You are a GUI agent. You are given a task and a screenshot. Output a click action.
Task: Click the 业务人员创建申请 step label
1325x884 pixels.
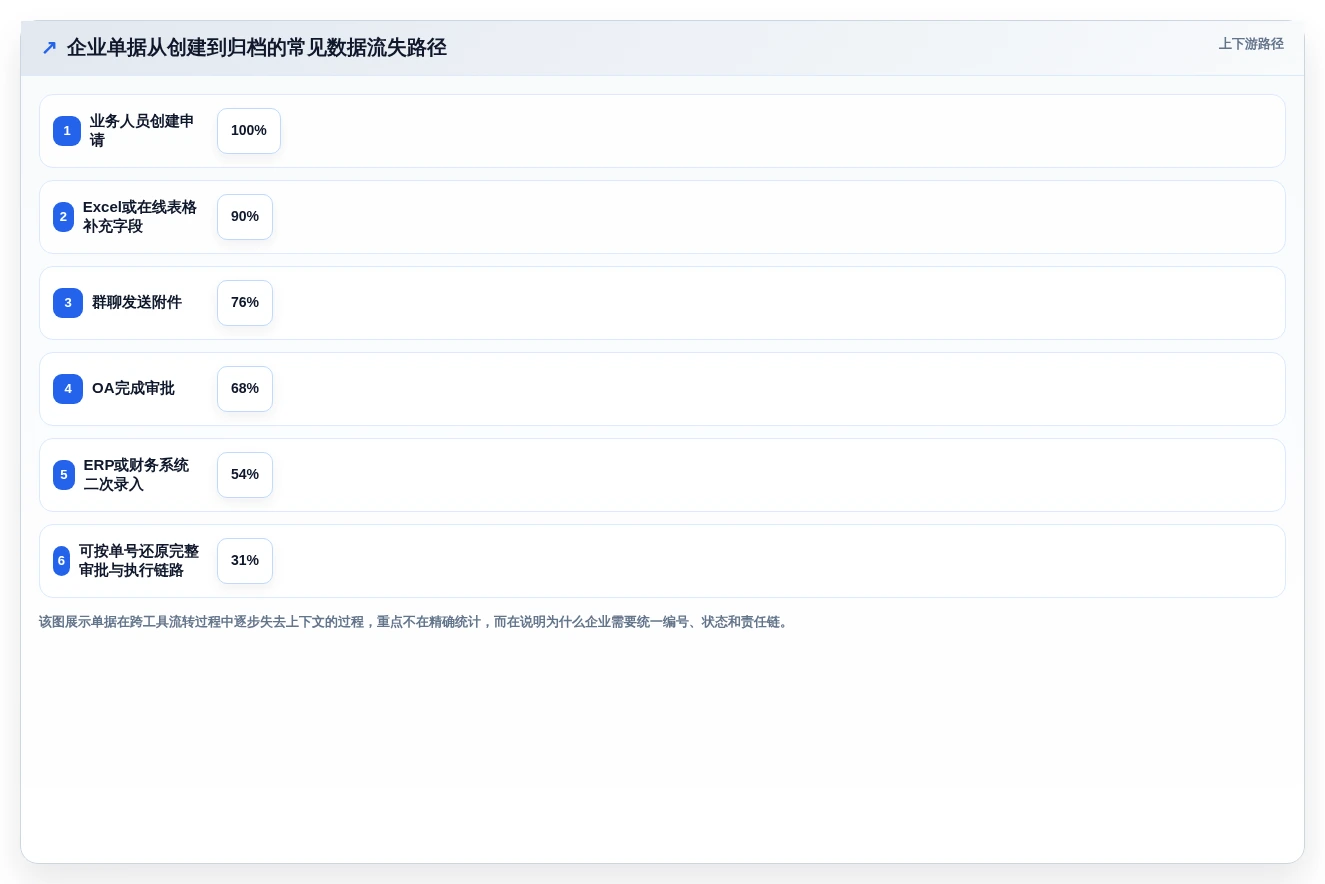tap(142, 131)
